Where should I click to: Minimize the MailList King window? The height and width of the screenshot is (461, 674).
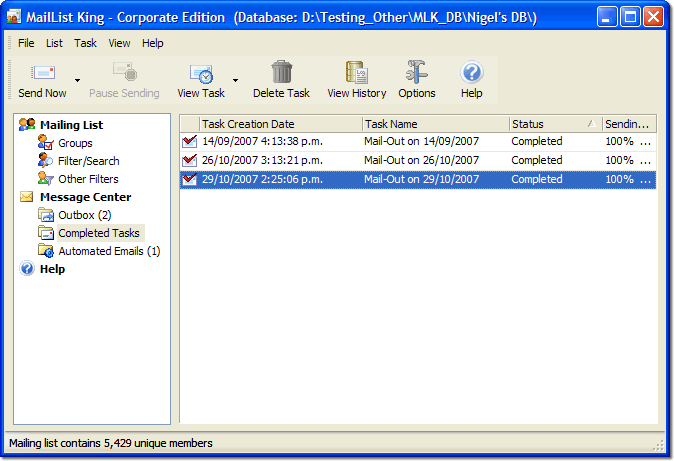(607, 17)
